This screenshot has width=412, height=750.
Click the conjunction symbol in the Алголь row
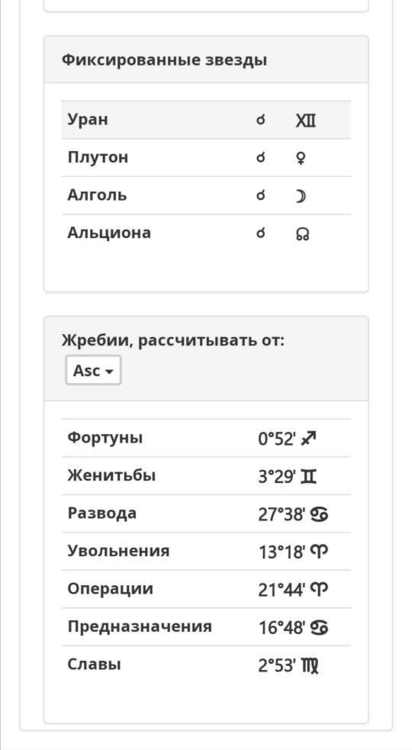point(261,195)
